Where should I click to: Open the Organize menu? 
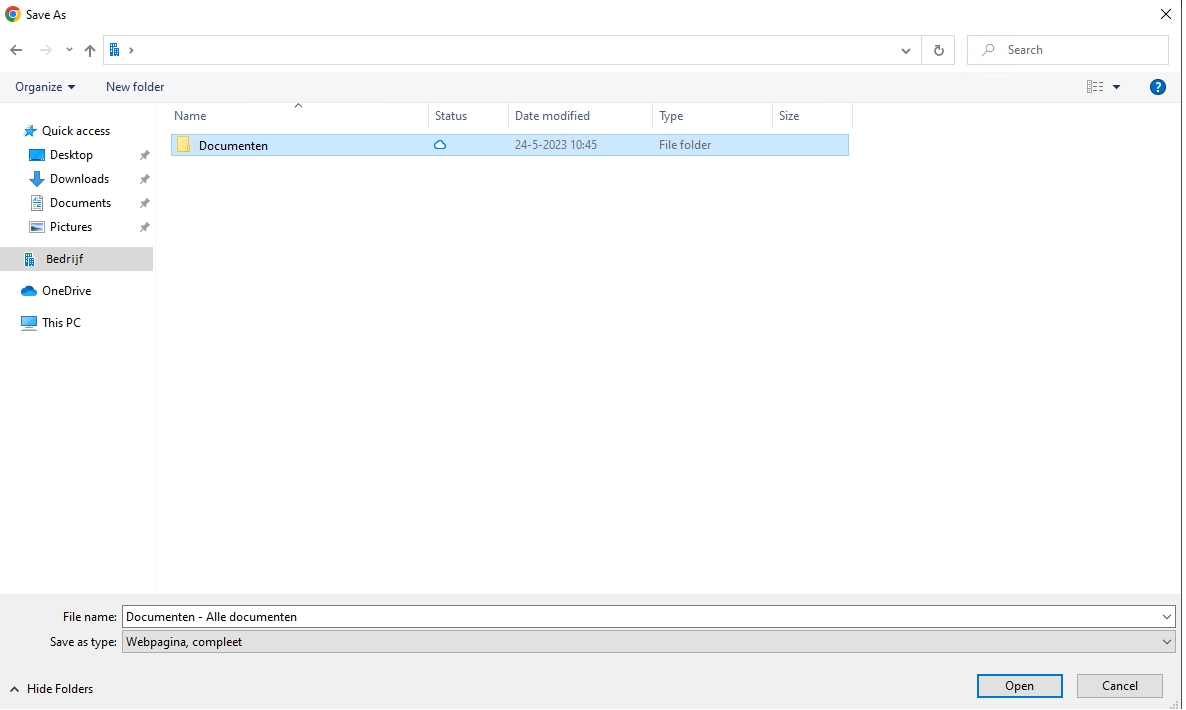(x=45, y=87)
